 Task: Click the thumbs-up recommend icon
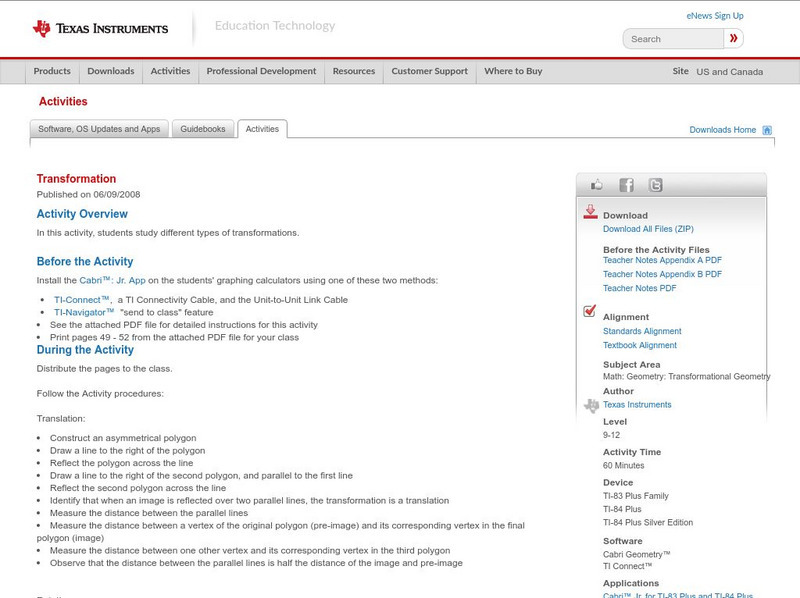(x=597, y=185)
